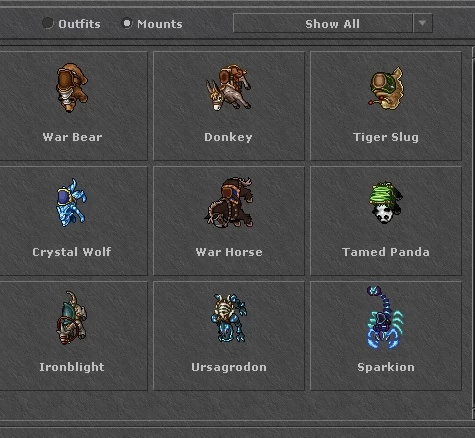Click the Crystal Wolf name label
475x438 pixels.
pos(72,252)
